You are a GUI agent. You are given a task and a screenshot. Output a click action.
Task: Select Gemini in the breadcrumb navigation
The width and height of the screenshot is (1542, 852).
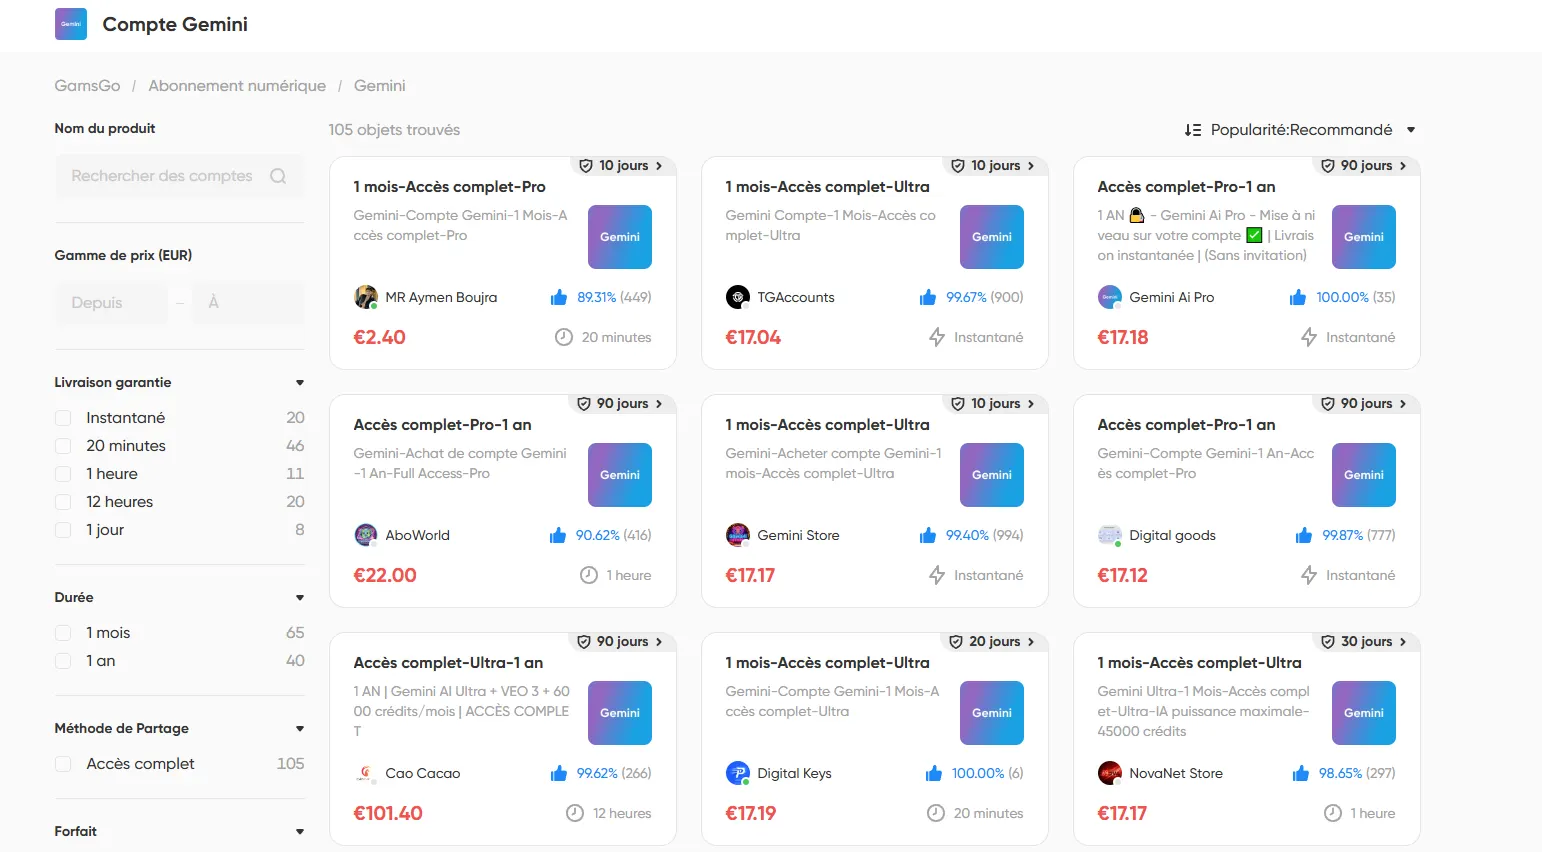click(x=379, y=86)
